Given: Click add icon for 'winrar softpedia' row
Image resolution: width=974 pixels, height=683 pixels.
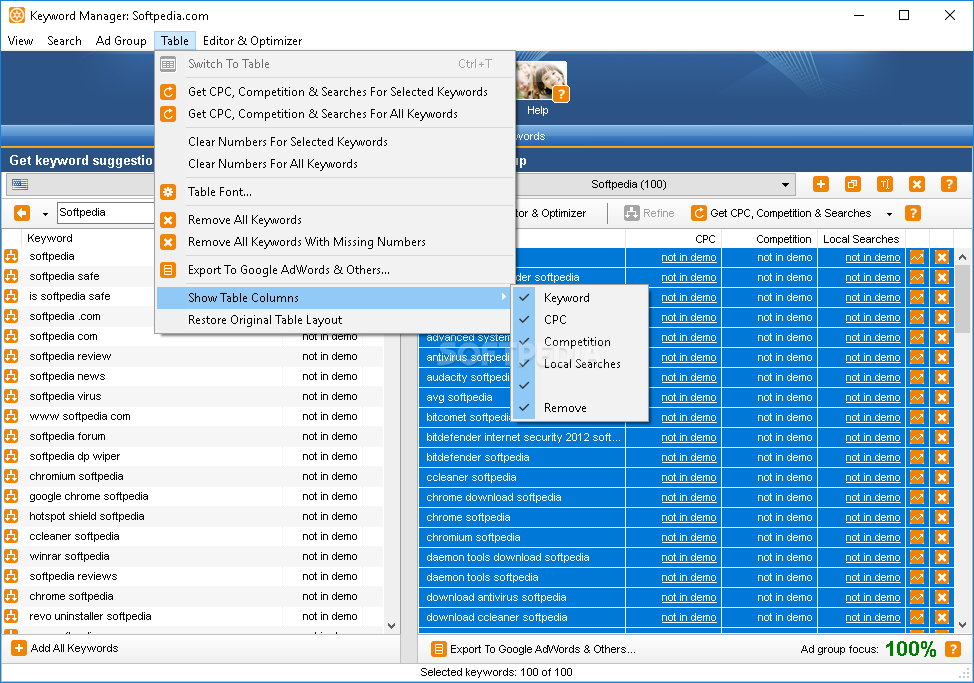Looking at the screenshot, I should 11,556.
